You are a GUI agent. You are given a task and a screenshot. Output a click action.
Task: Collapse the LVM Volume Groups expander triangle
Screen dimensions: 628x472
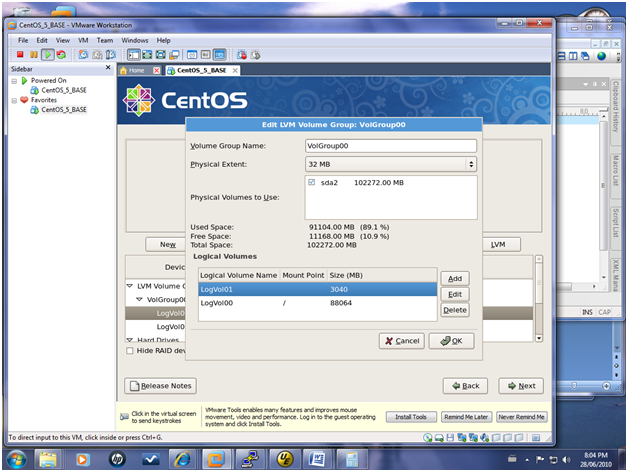click(129, 286)
